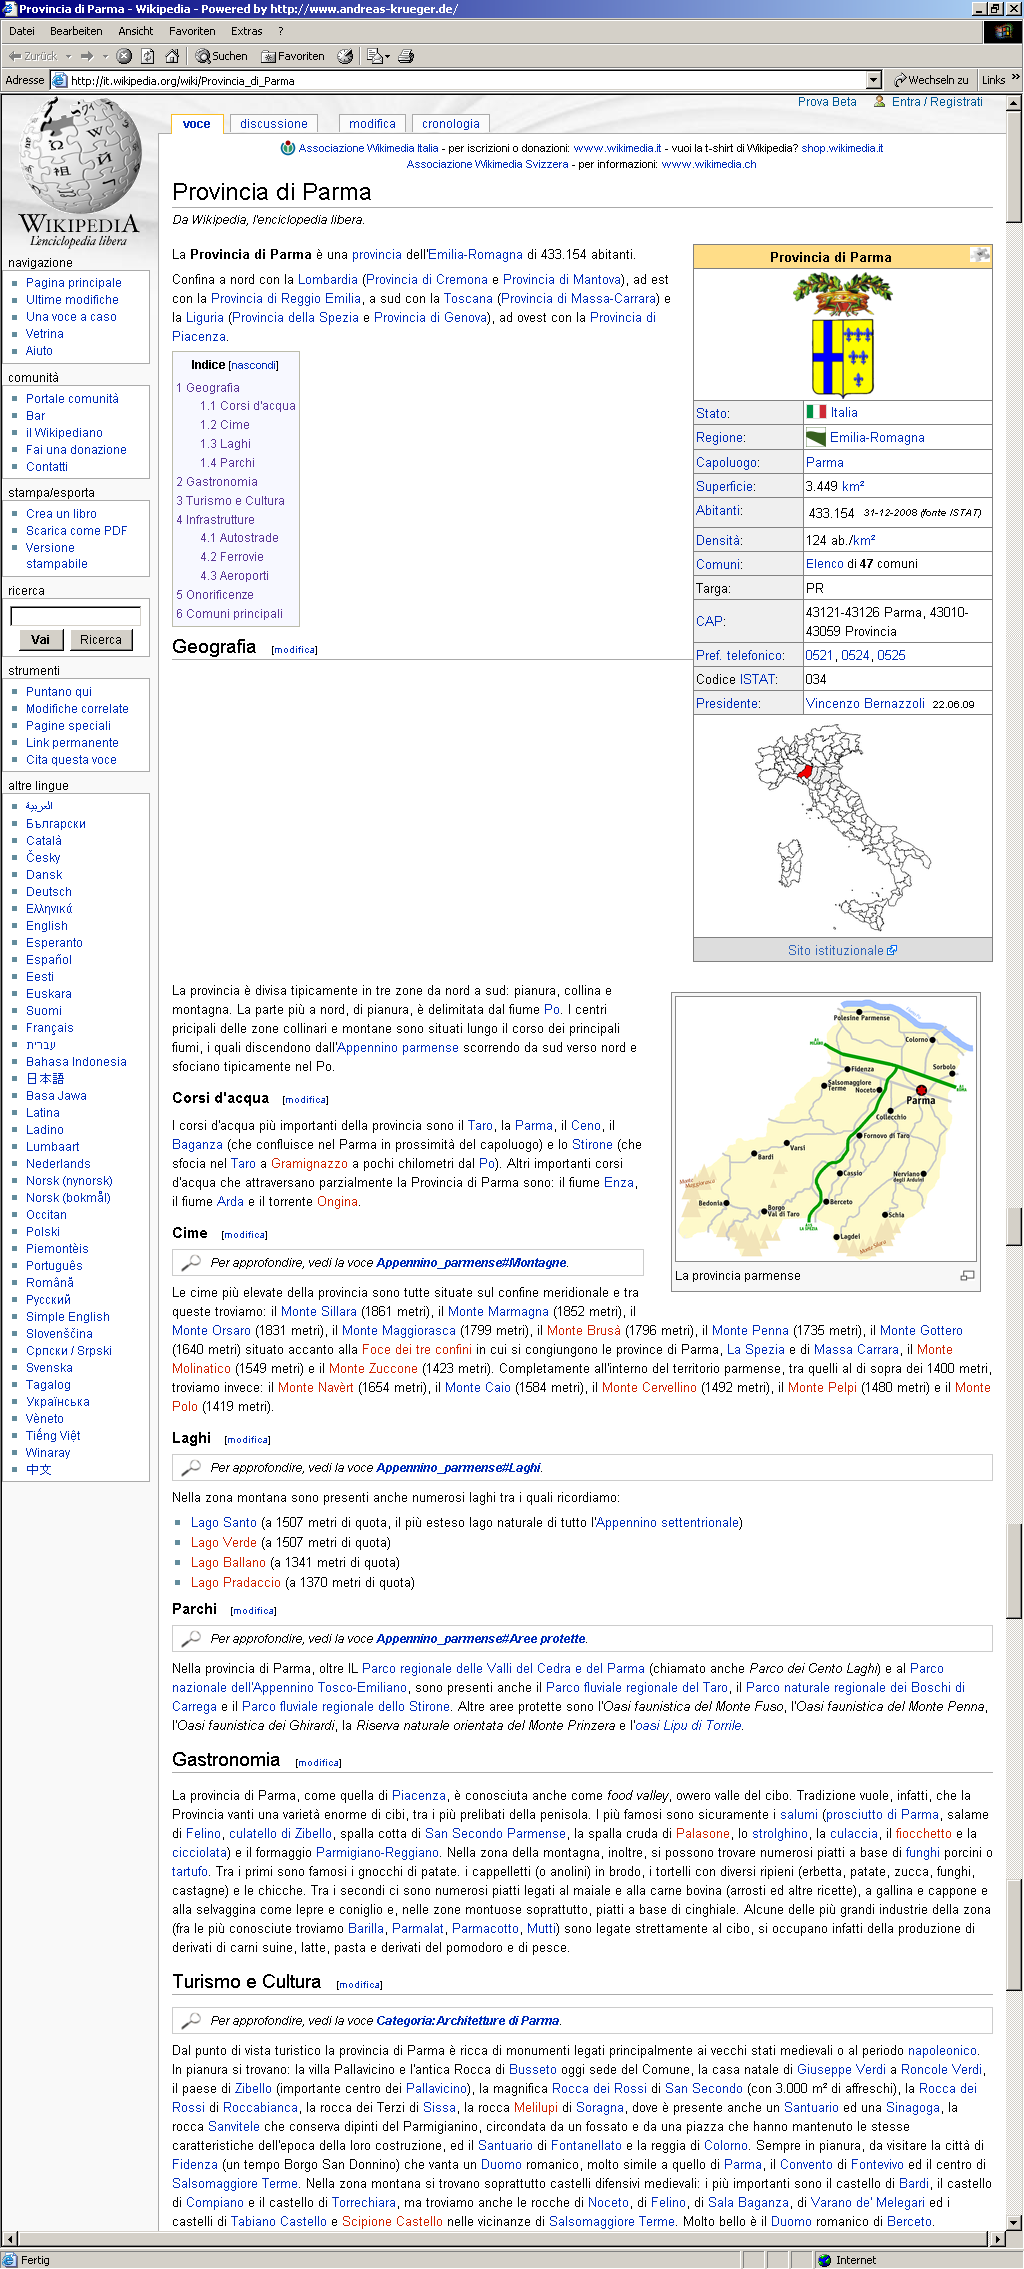Click the Stop loading icon
The width and height of the screenshot is (1024, 2269).
click(x=124, y=56)
